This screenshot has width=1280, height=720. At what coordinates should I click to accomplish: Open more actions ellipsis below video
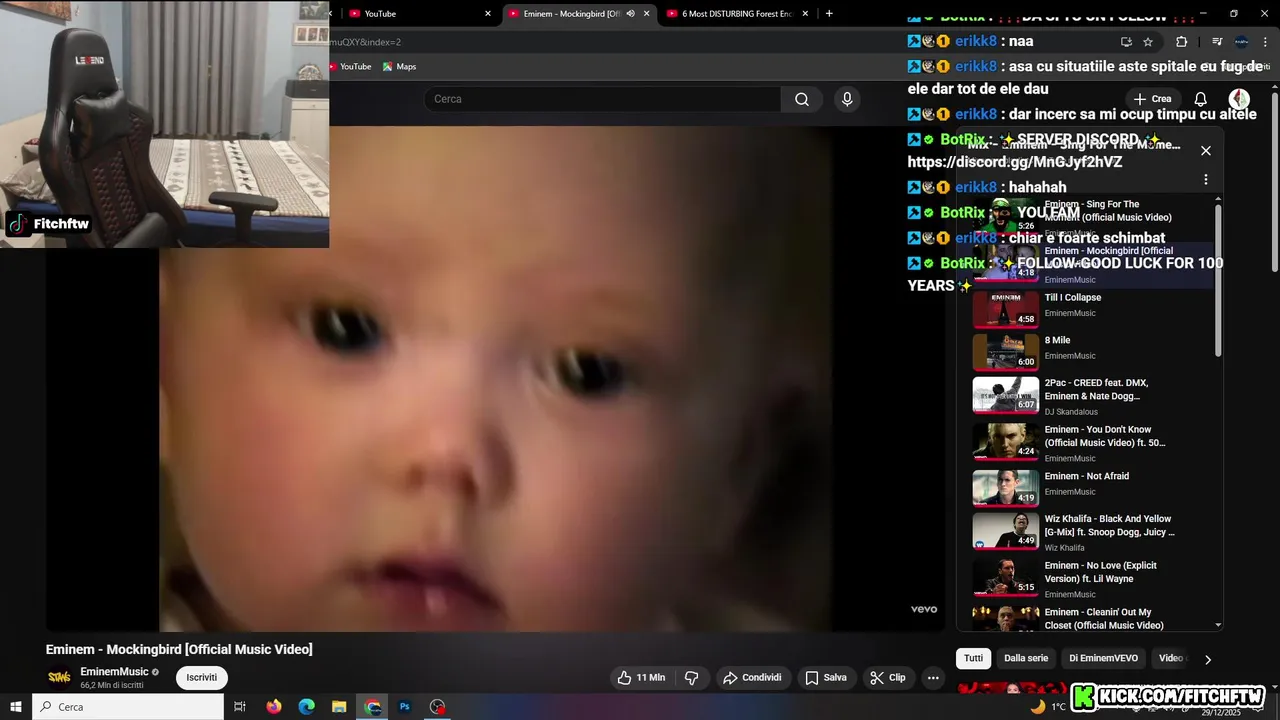(933, 677)
